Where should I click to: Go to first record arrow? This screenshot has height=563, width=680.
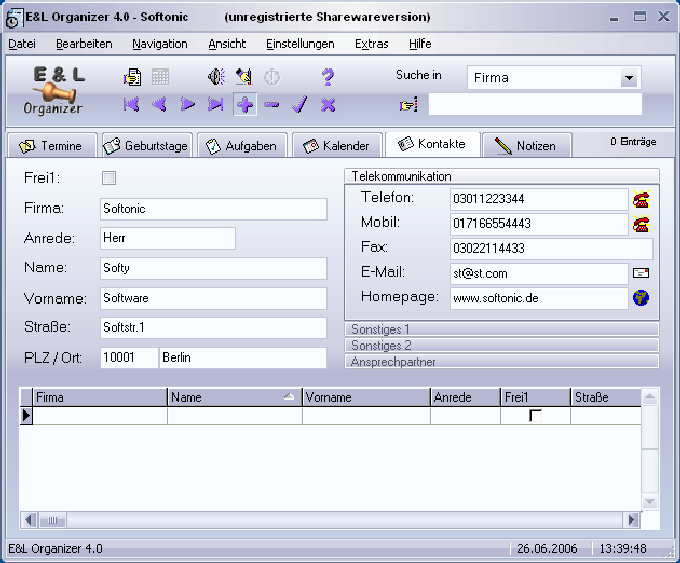click(x=132, y=105)
